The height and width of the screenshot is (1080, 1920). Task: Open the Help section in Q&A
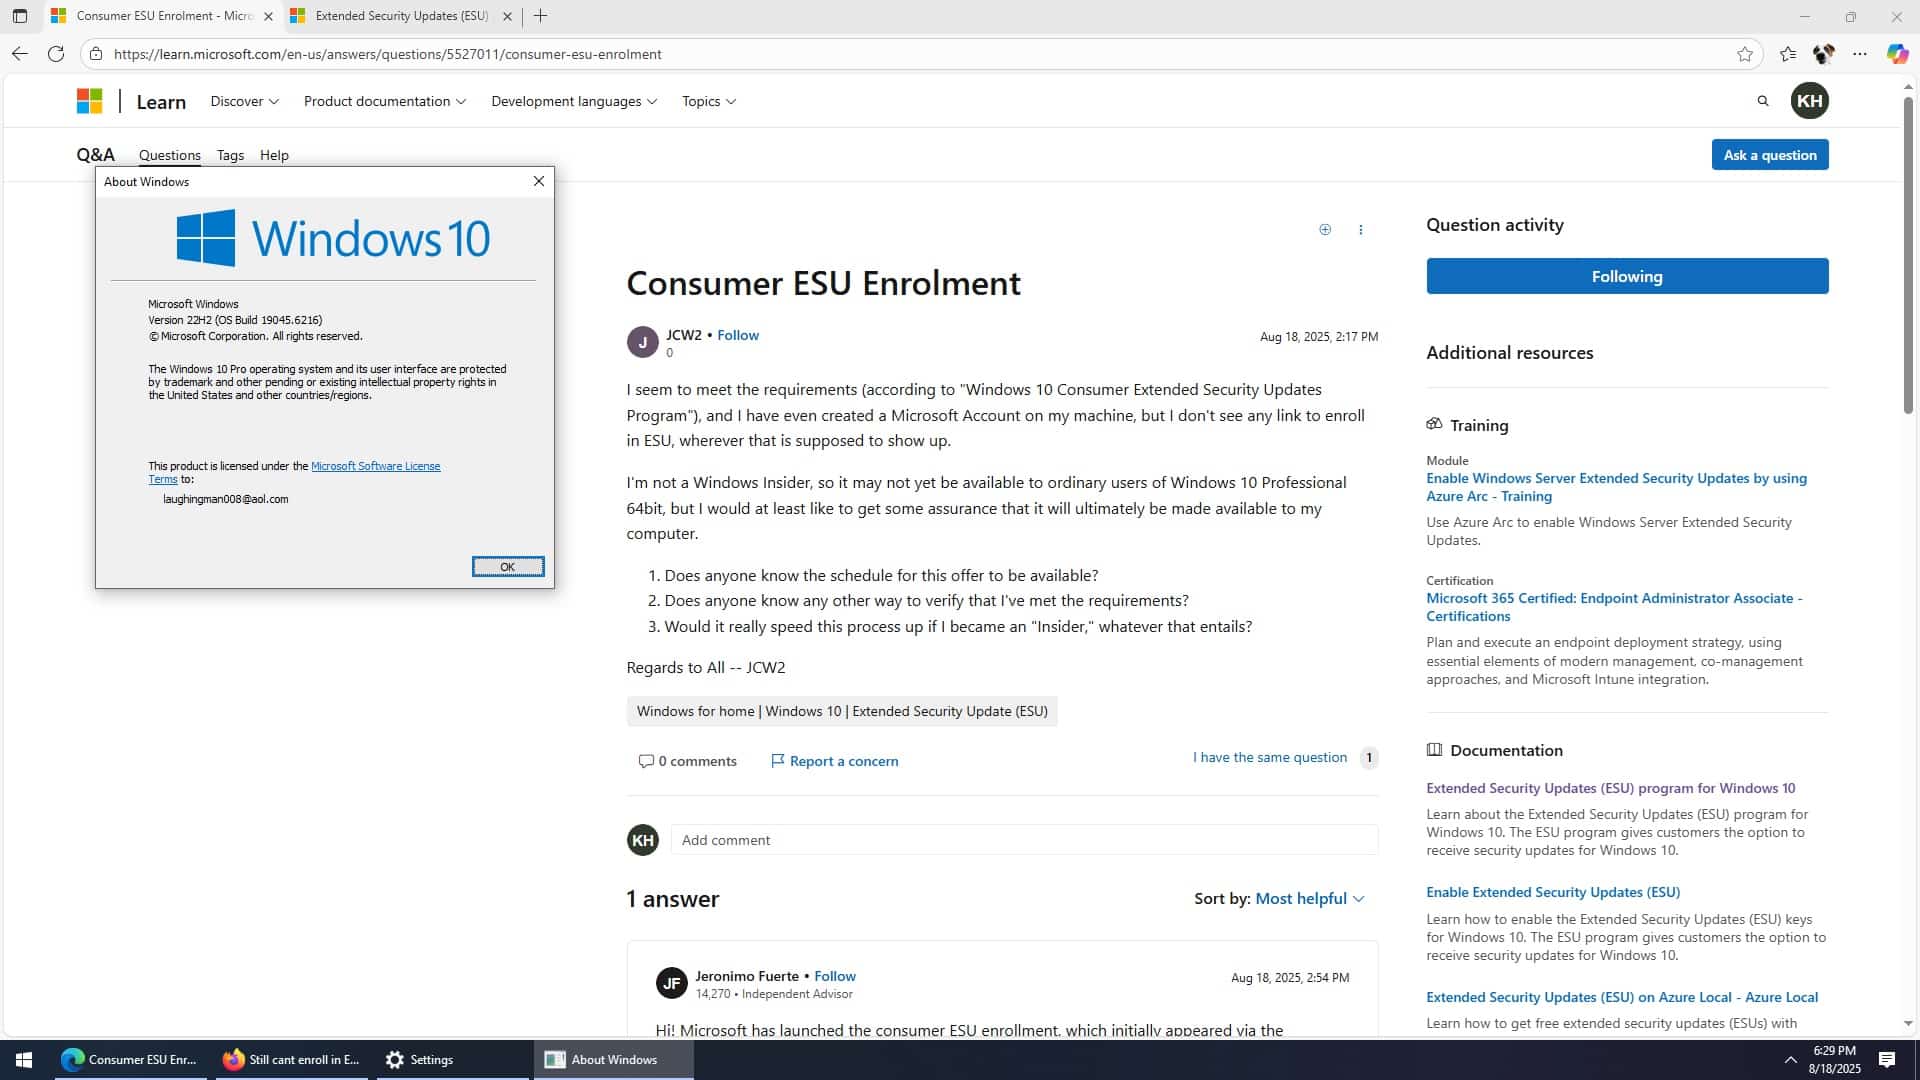[274, 155]
